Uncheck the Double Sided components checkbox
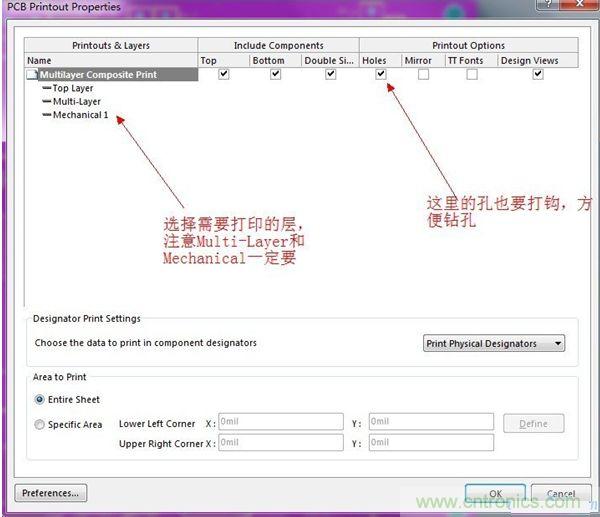Screen dimensions: 600x517 click(x=329, y=74)
